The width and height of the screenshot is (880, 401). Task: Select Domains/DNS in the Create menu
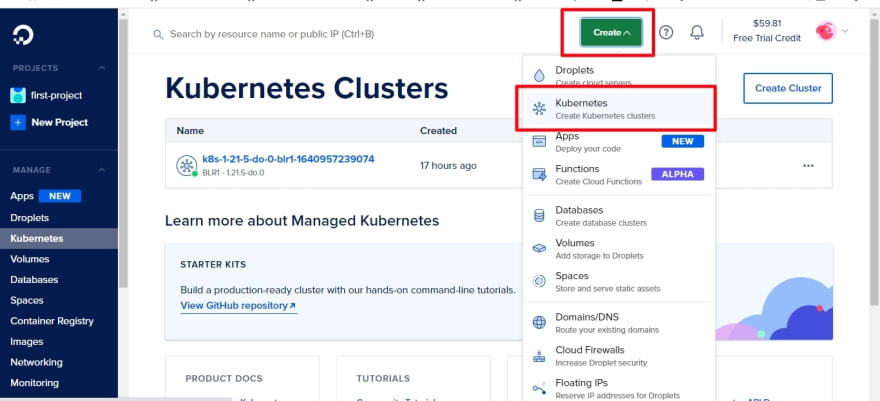[x=618, y=322]
